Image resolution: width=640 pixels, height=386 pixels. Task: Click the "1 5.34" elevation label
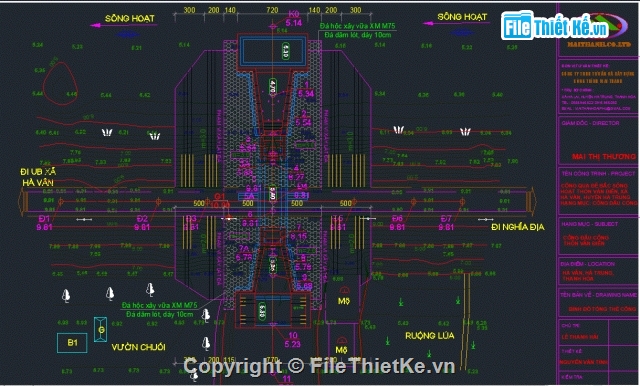coord(306,90)
